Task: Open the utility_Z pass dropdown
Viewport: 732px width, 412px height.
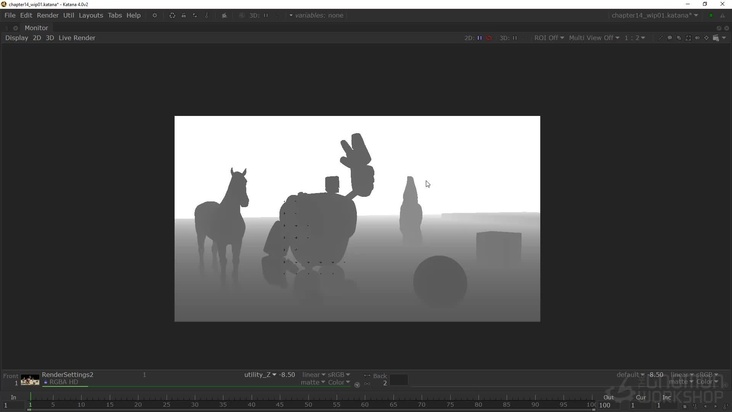Action: 260,375
